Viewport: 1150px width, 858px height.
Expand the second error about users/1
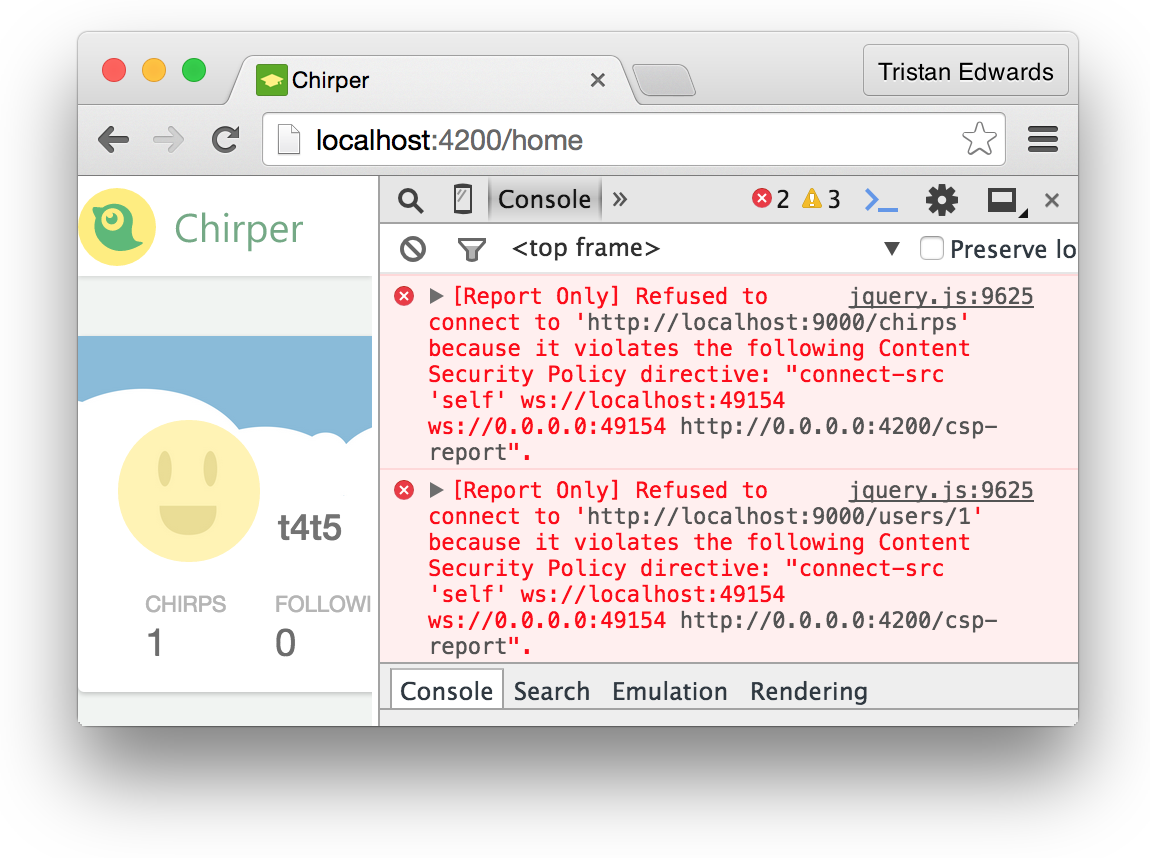coord(436,490)
